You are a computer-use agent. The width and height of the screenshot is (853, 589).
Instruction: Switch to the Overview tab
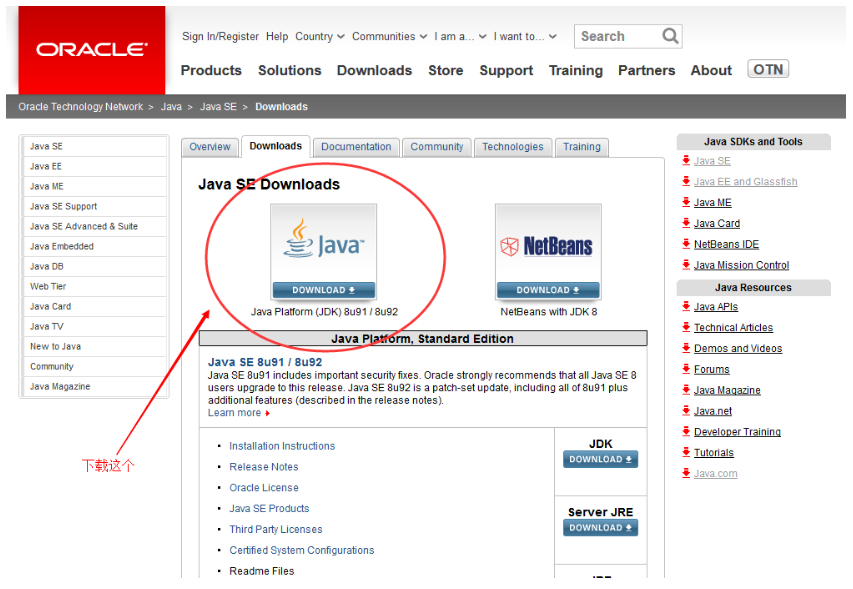pos(209,147)
